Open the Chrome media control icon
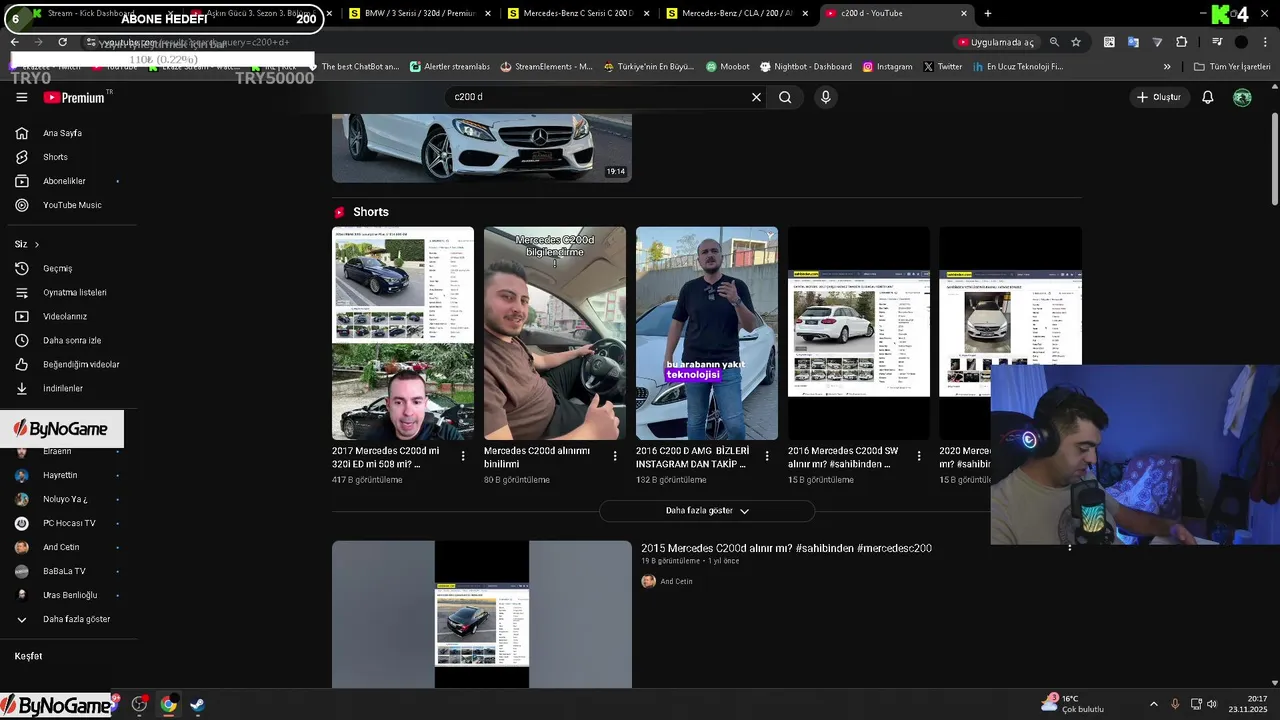This screenshot has width=1280, height=720. click(1217, 42)
